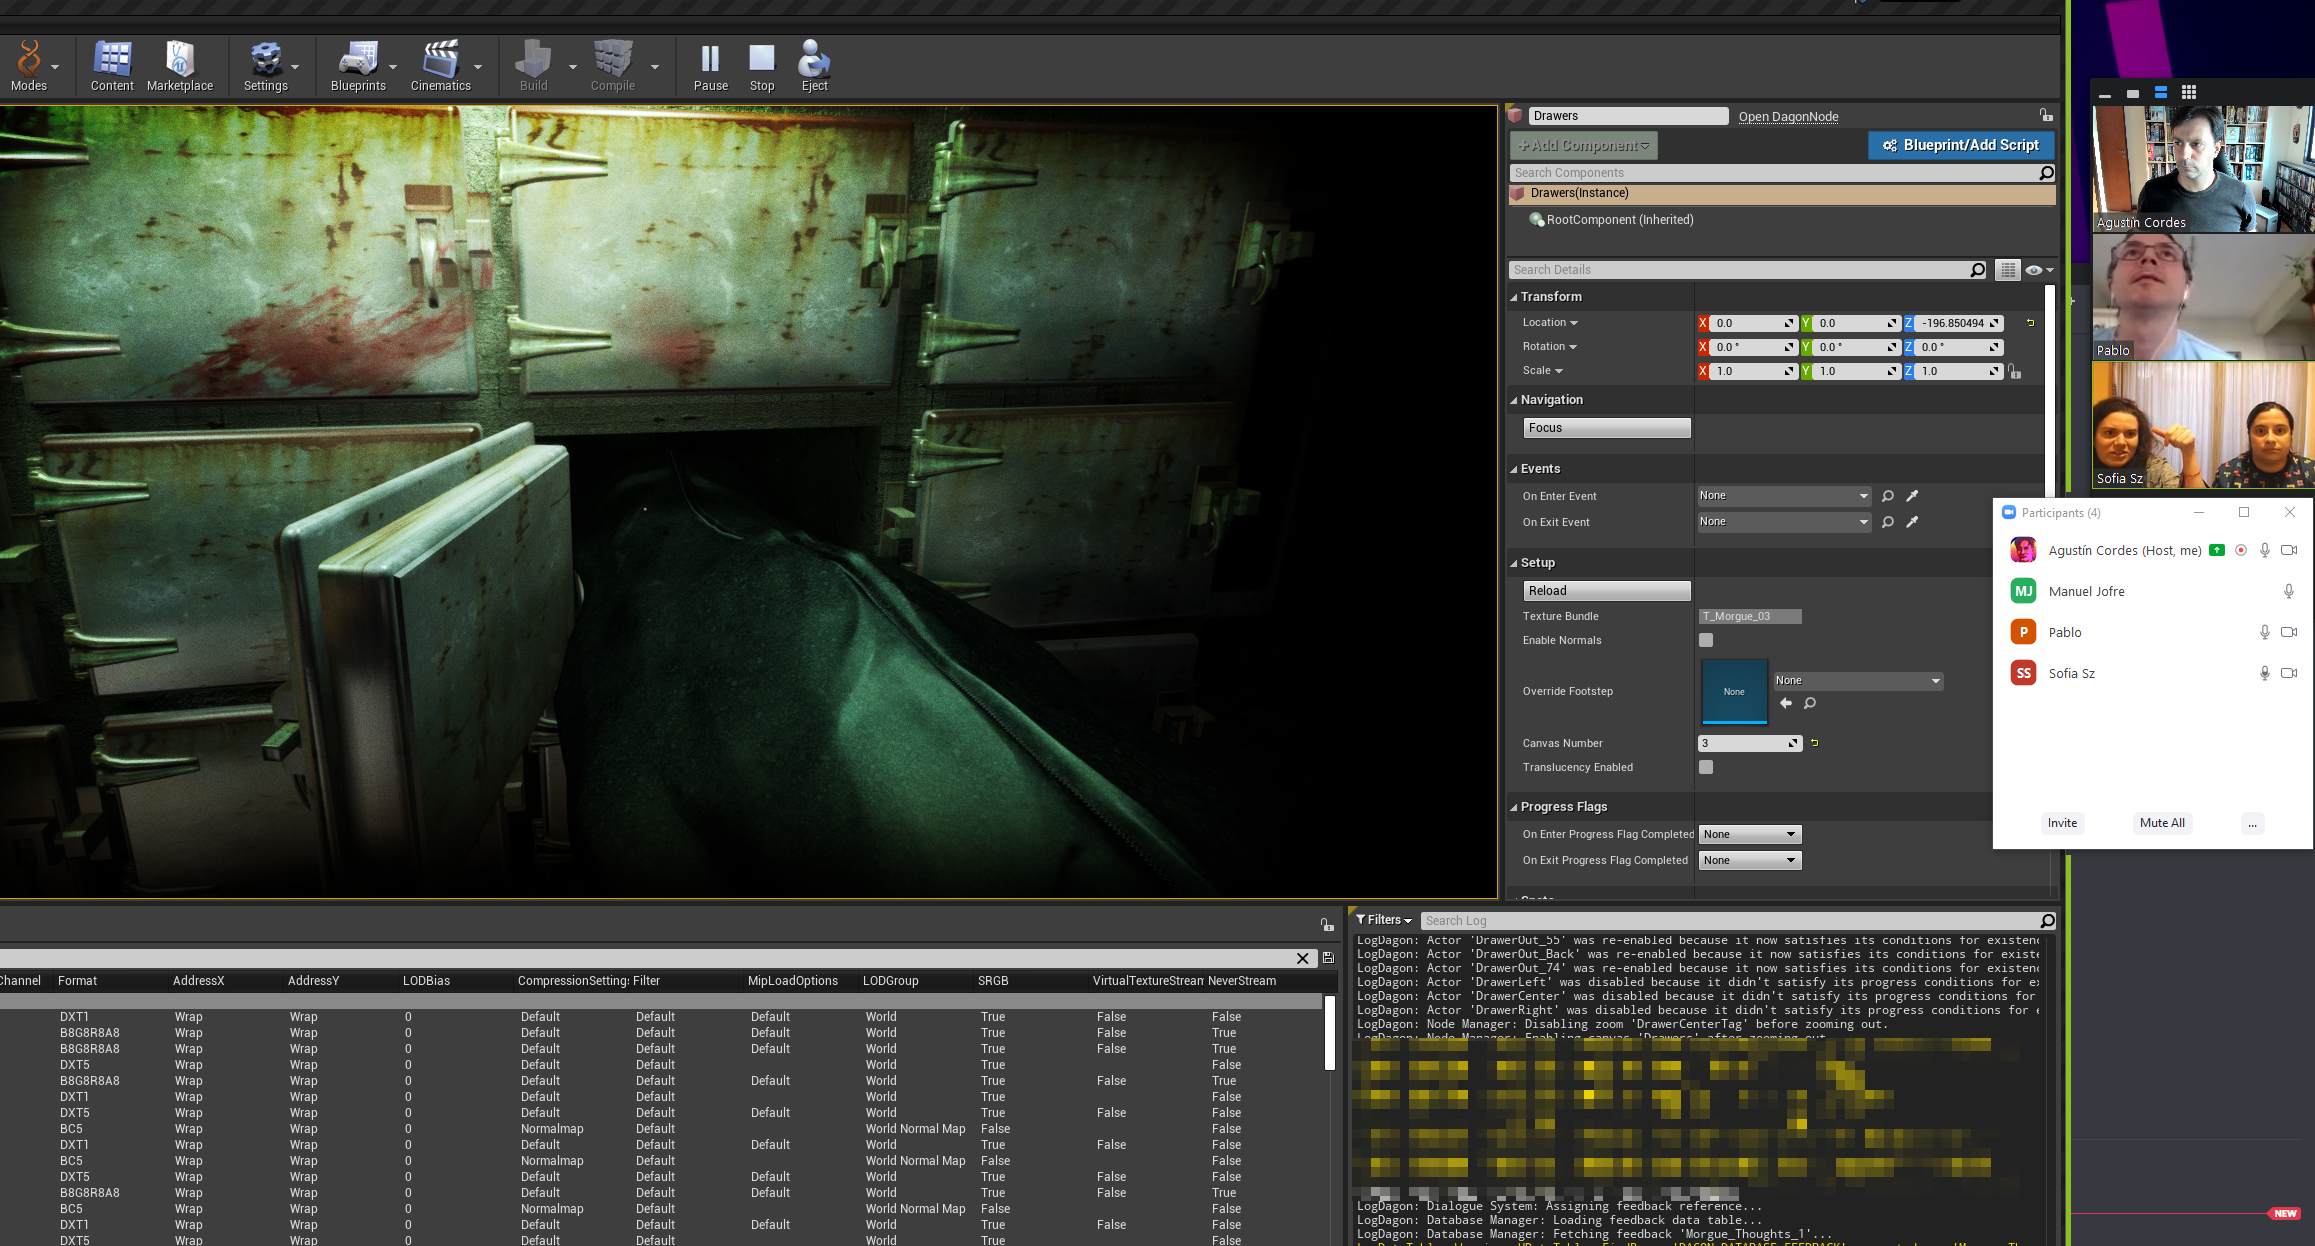Open more options in Participants window
This screenshot has height=1246, width=2315.
pos(2252,823)
